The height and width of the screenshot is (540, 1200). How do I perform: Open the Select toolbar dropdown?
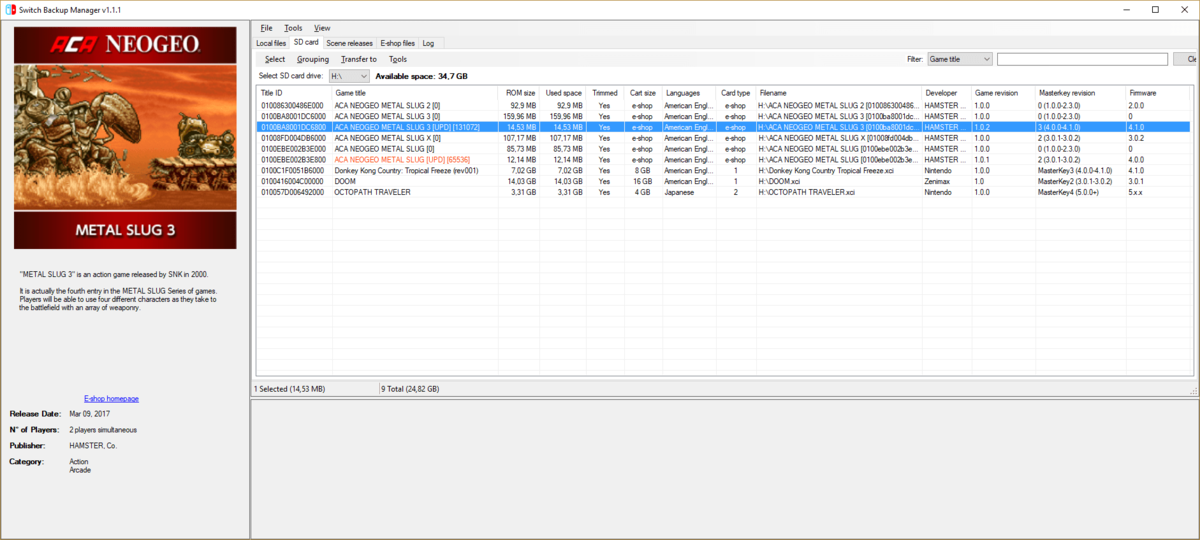pos(275,59)
